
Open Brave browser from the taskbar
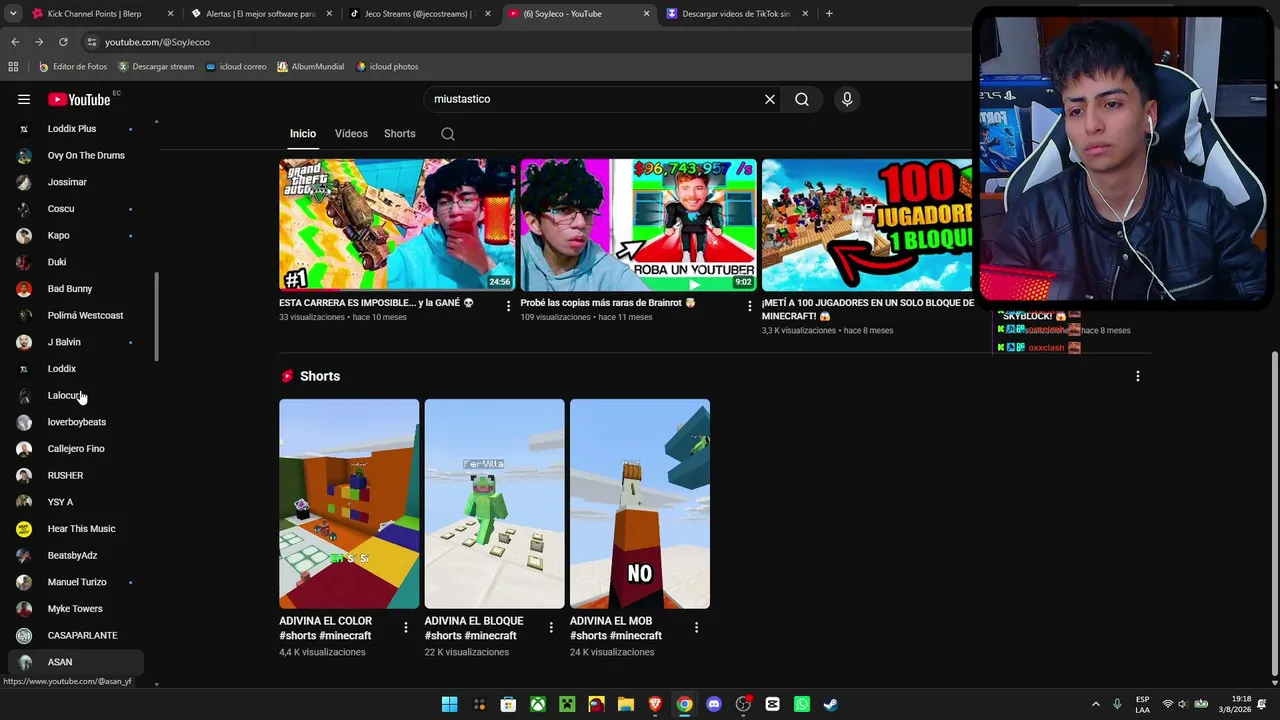point(655,704)
